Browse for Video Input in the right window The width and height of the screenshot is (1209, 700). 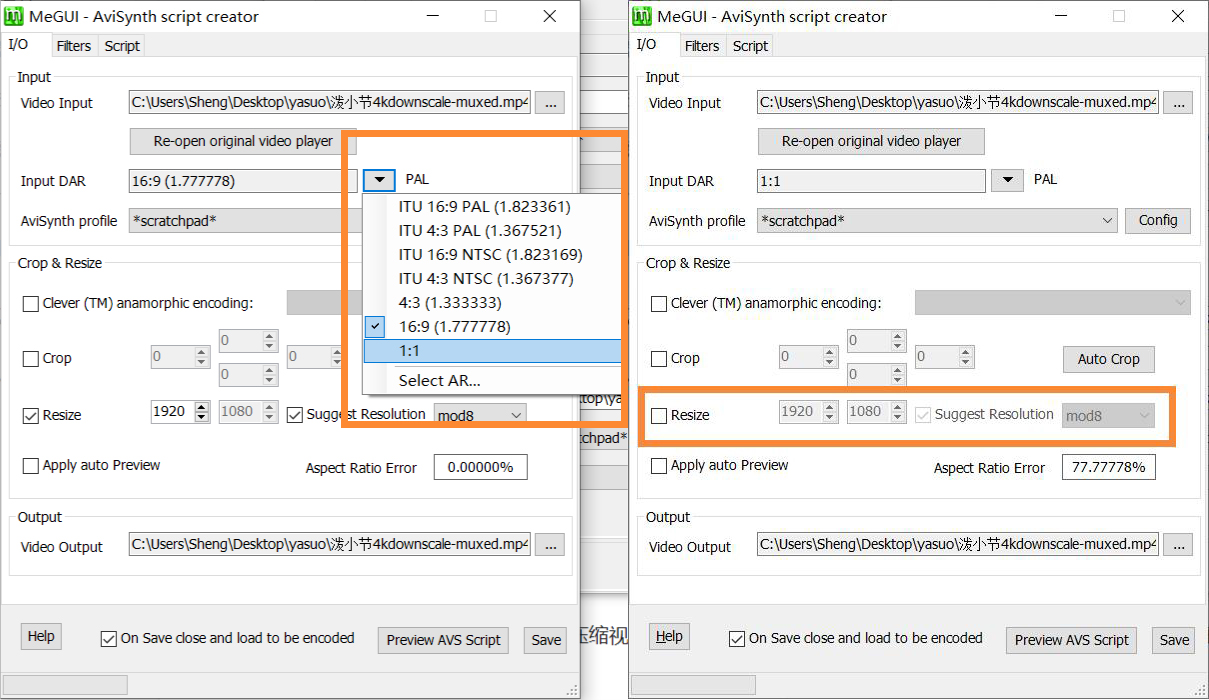pos(1178,102)
